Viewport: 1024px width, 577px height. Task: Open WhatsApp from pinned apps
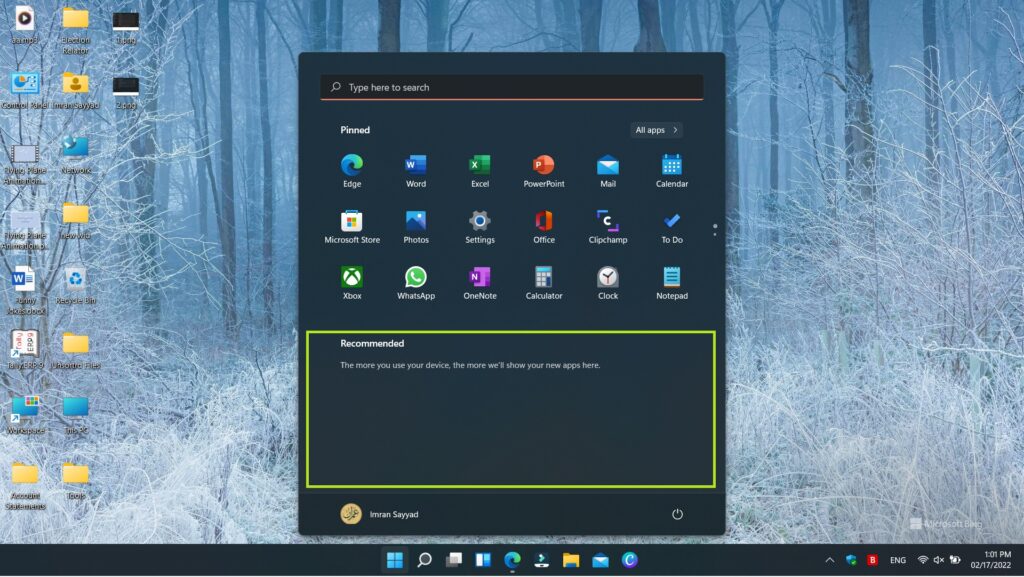pos(415,283)
